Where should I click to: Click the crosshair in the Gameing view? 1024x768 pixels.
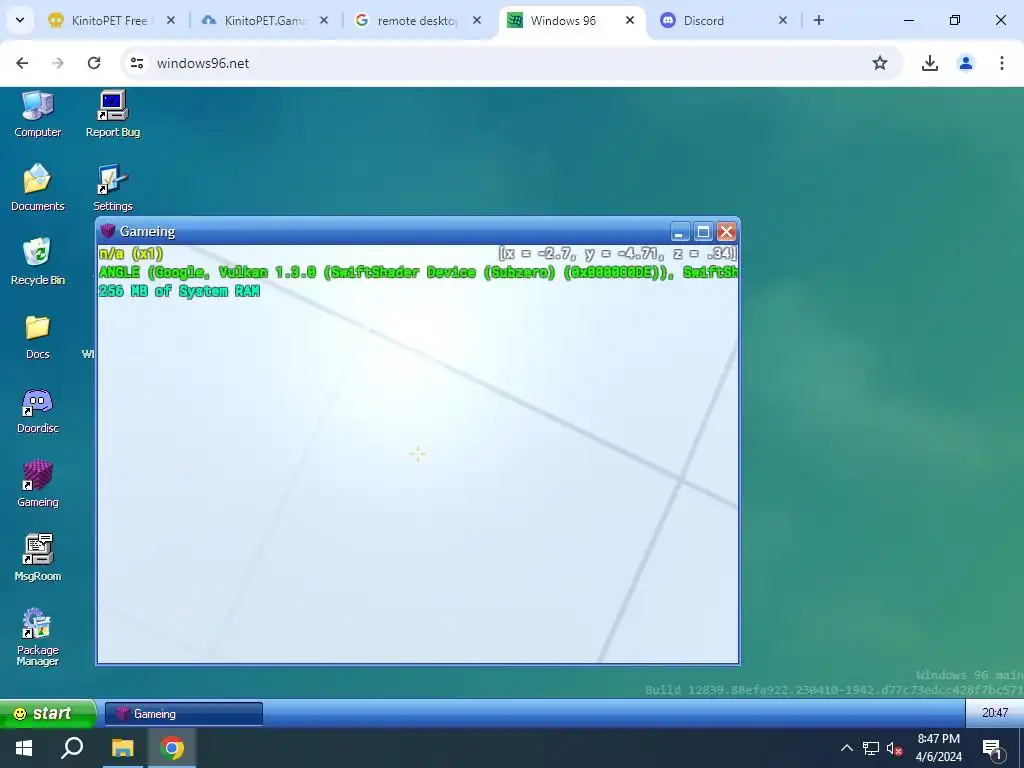click(418, 454)
